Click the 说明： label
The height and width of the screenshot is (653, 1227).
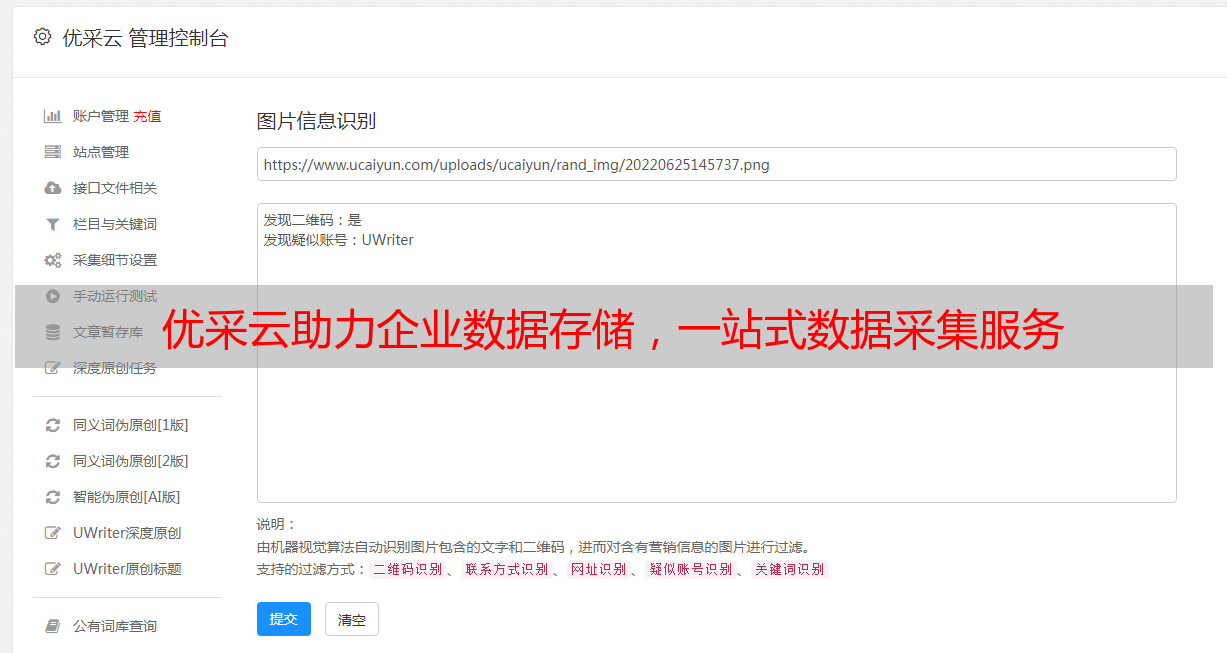[277, 524]
